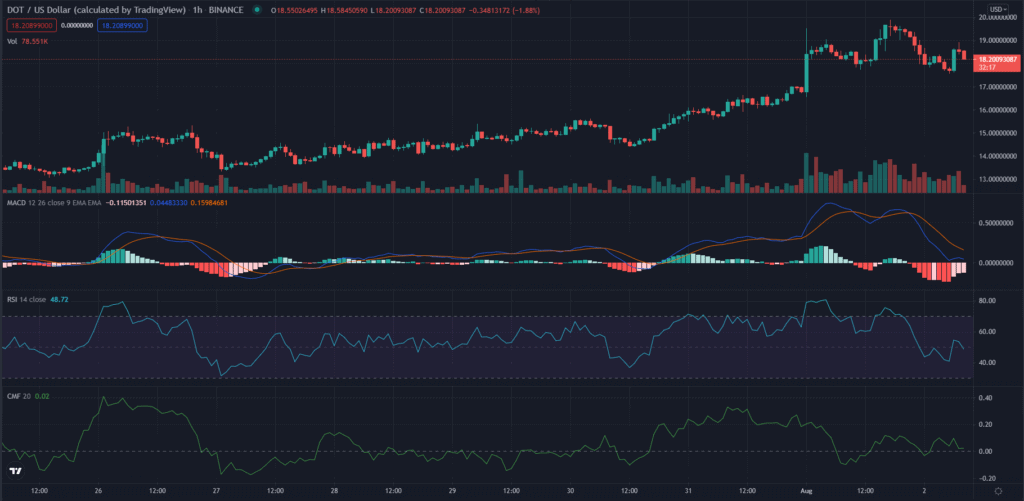
Task: Select the RSI 14 close legend
Action: point(26,299)
